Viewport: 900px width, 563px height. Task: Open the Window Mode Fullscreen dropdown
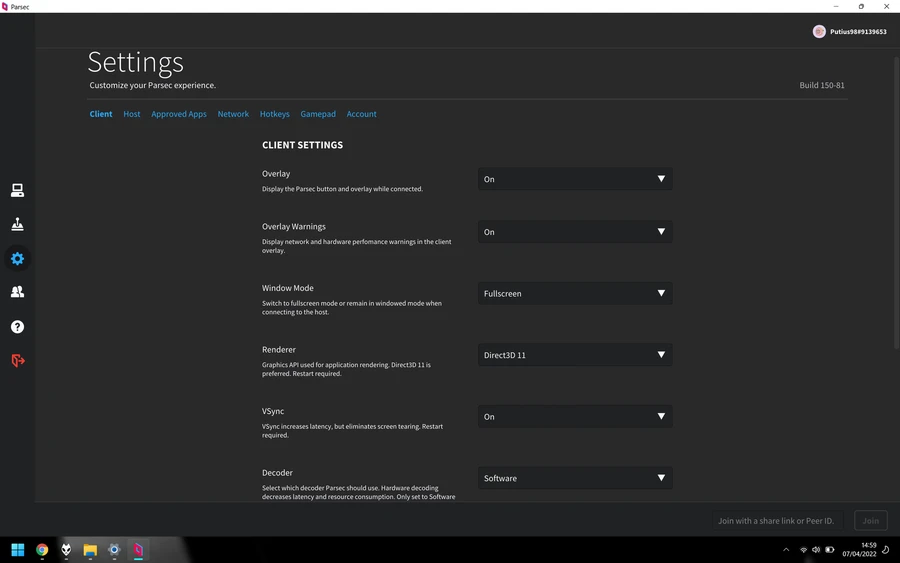click(575, 293)
